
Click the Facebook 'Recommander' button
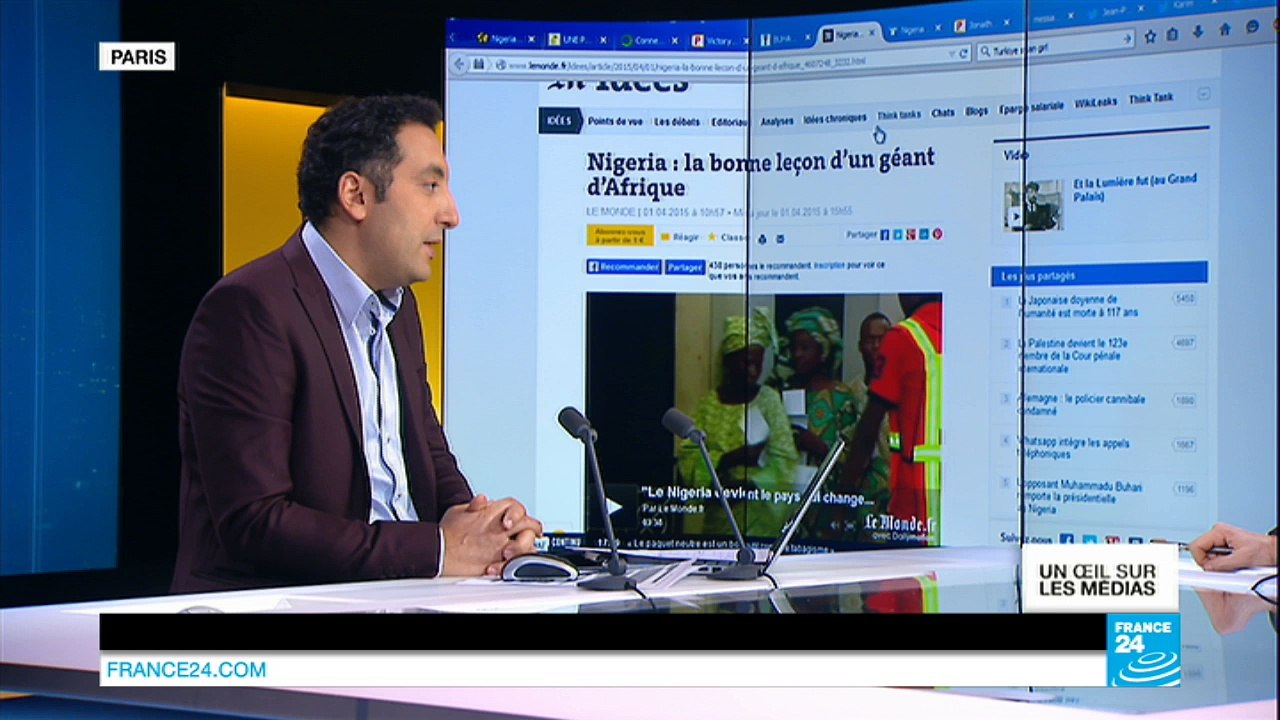click(624, 267)
